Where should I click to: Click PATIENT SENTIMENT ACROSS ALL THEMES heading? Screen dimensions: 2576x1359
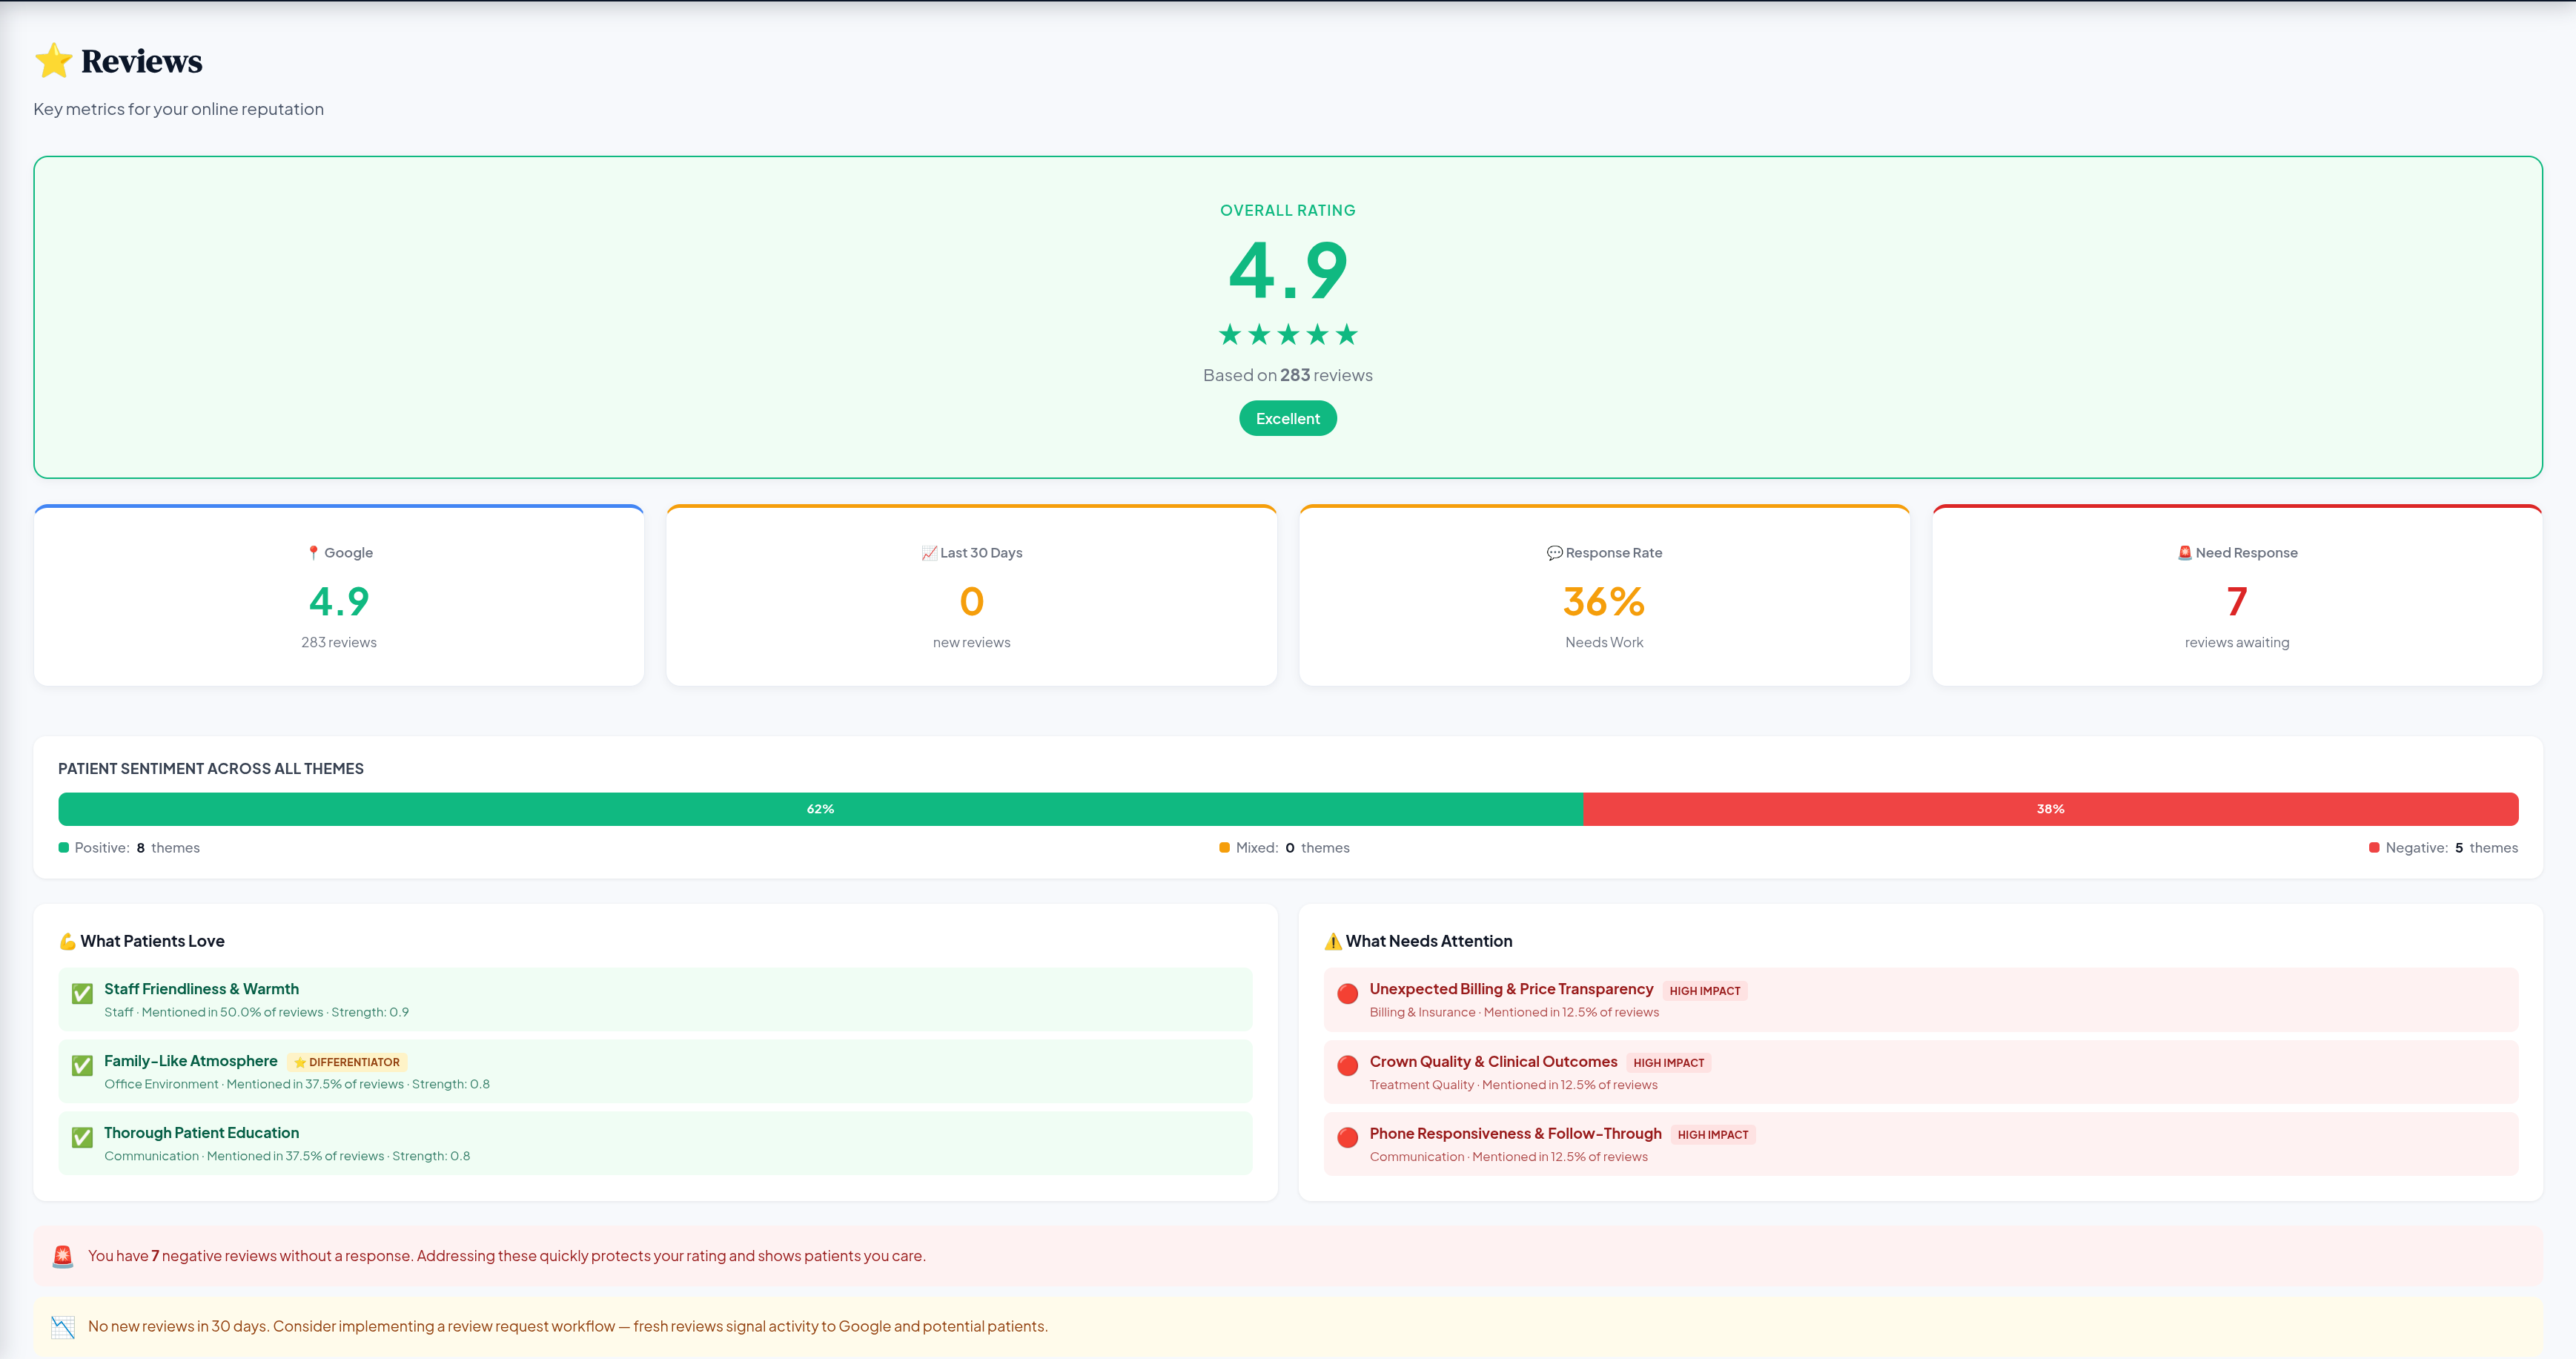tap(211, 768)
